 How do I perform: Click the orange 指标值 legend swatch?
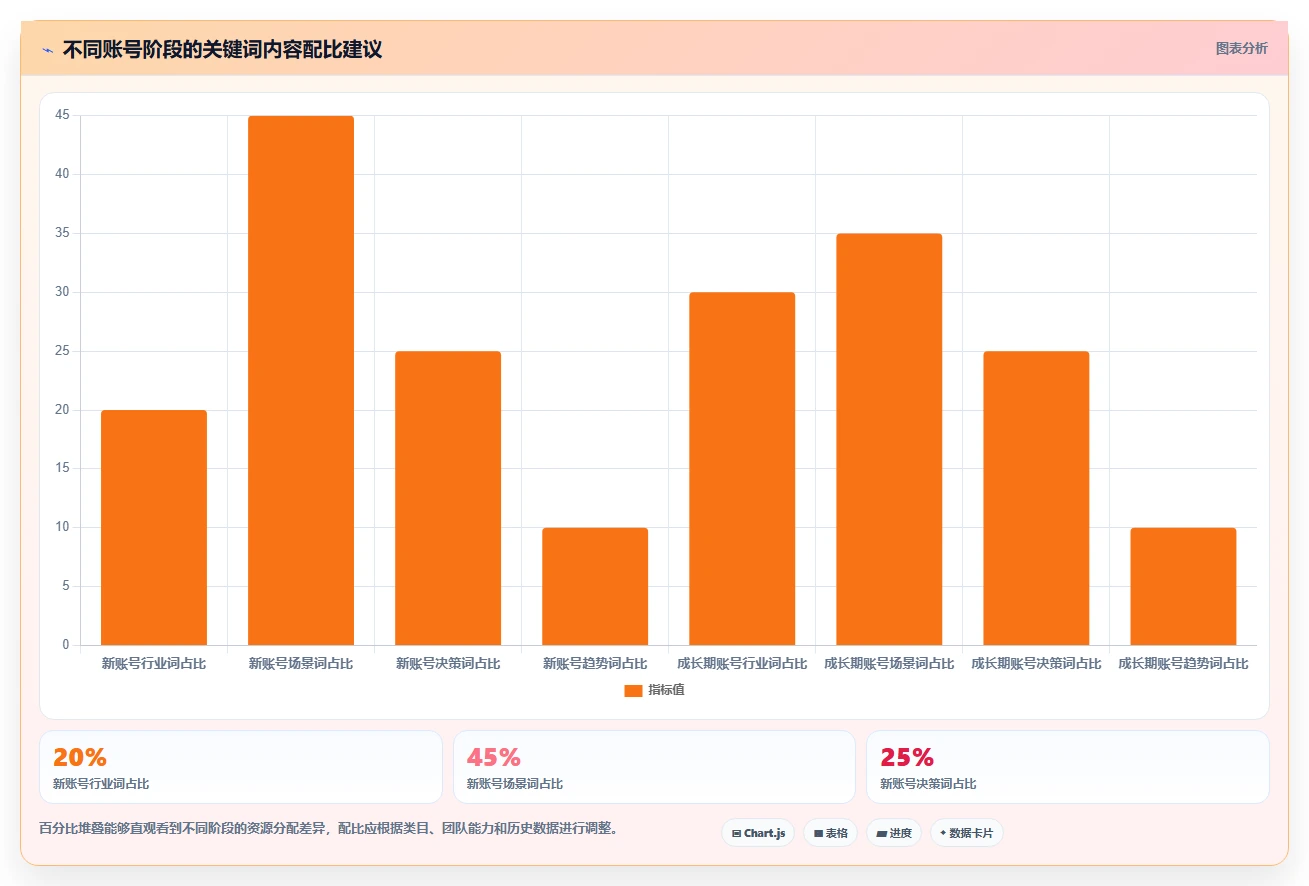633,691
